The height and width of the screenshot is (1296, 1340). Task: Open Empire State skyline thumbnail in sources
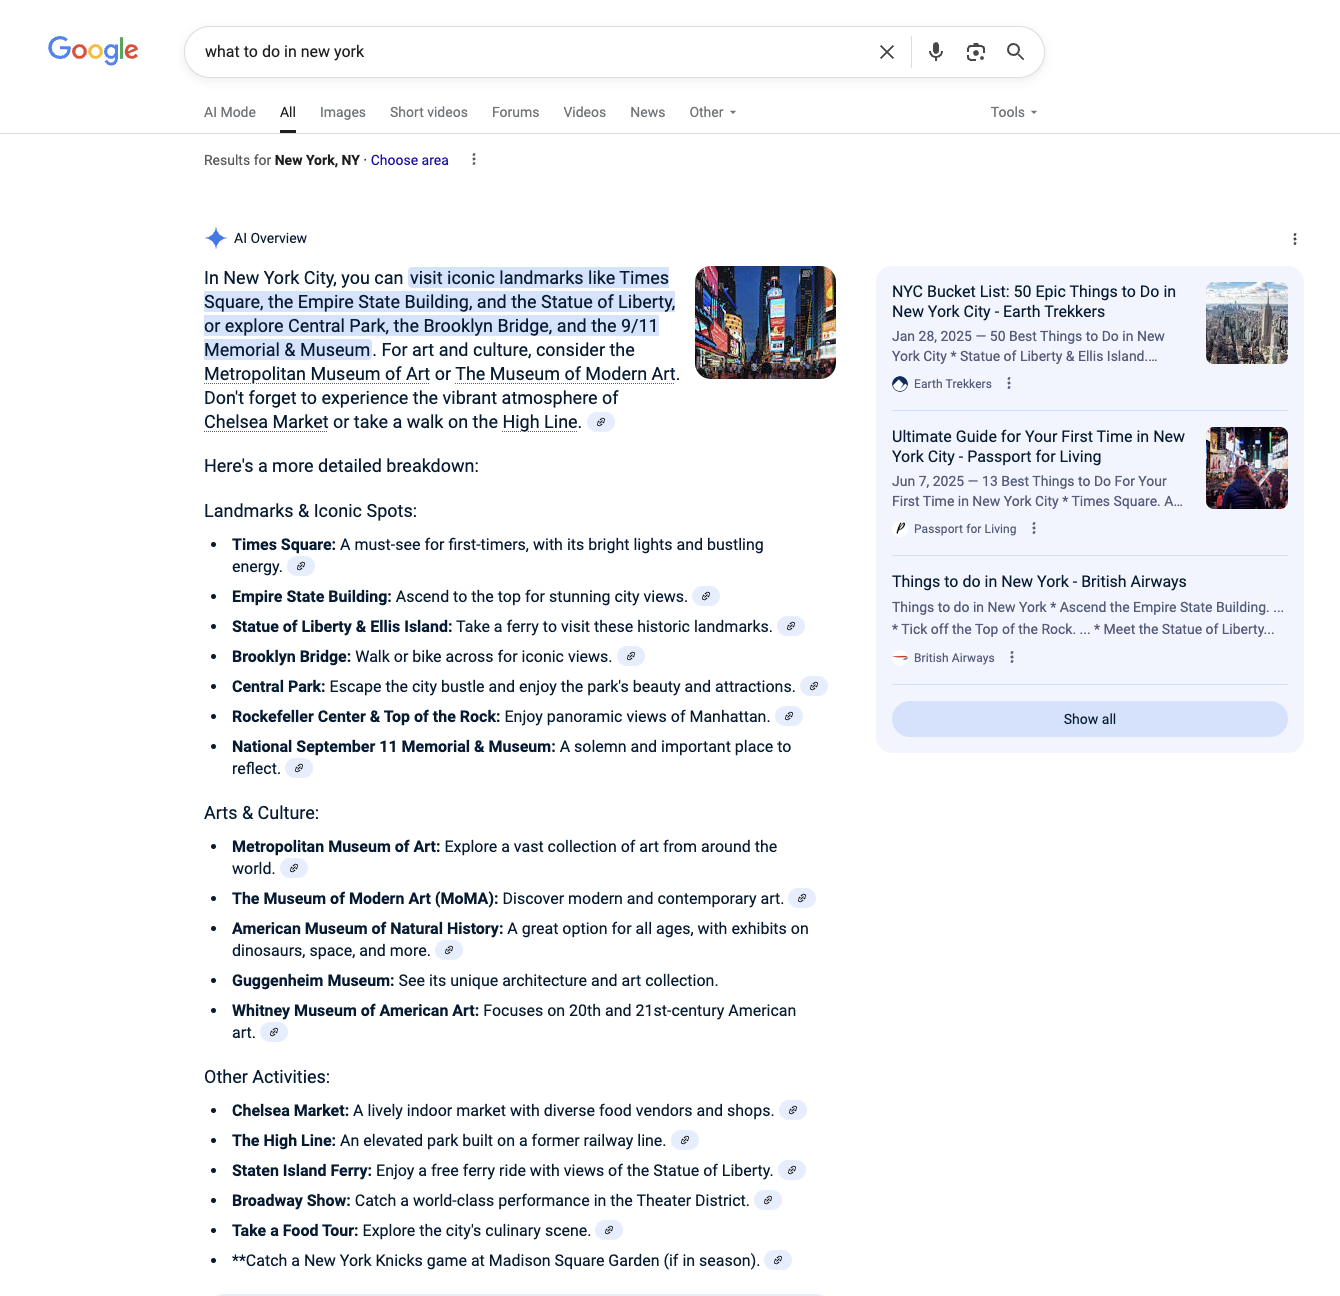pyautogui.click(x=1247, y=323)
